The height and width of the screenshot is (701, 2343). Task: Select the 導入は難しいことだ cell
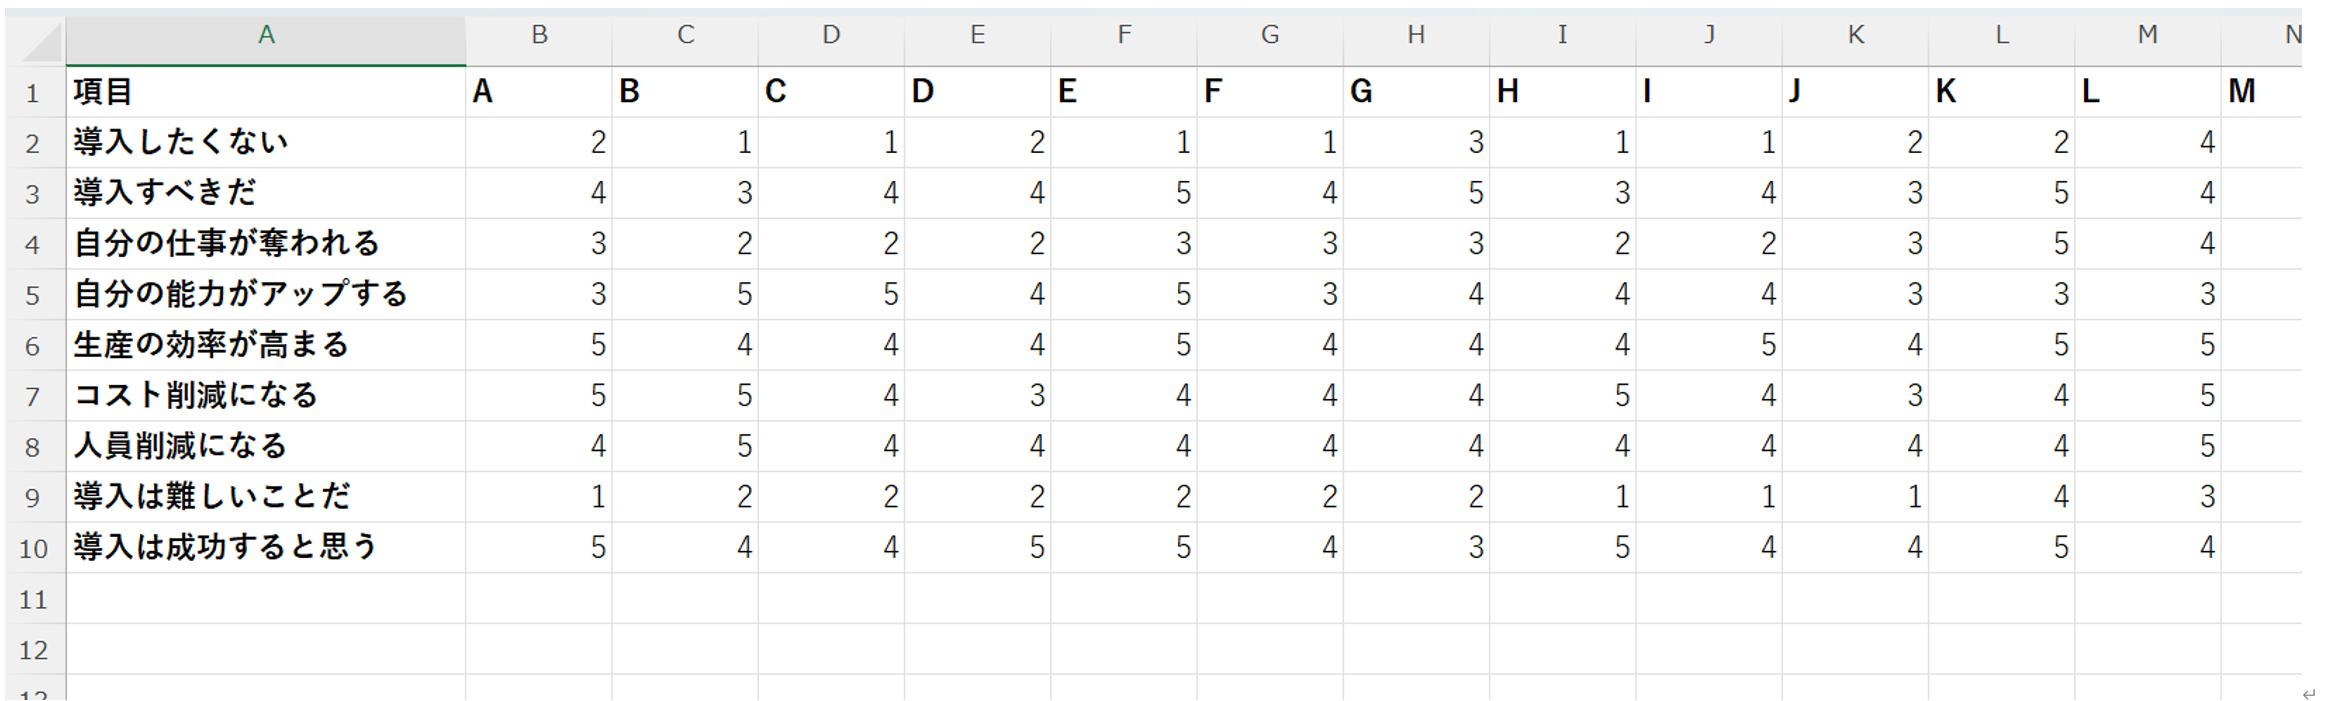point(212,496)
